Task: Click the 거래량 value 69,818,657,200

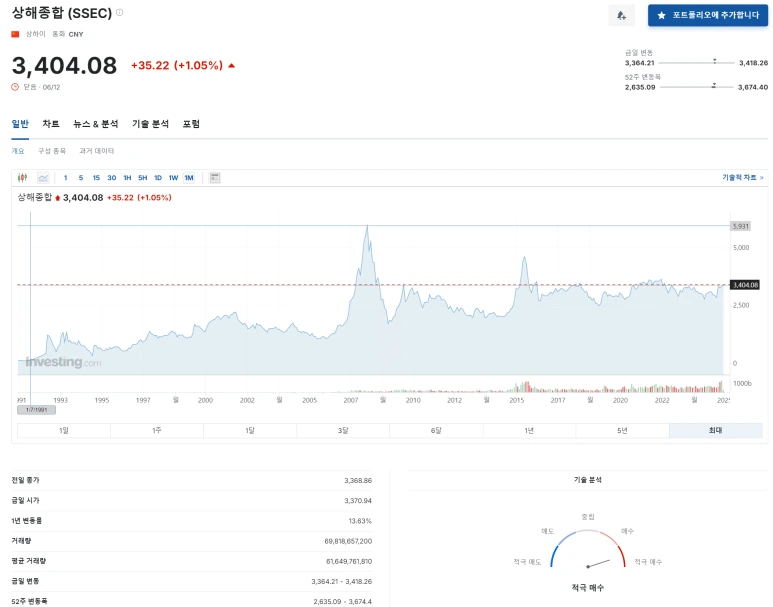Action: [x=348, y=541]
